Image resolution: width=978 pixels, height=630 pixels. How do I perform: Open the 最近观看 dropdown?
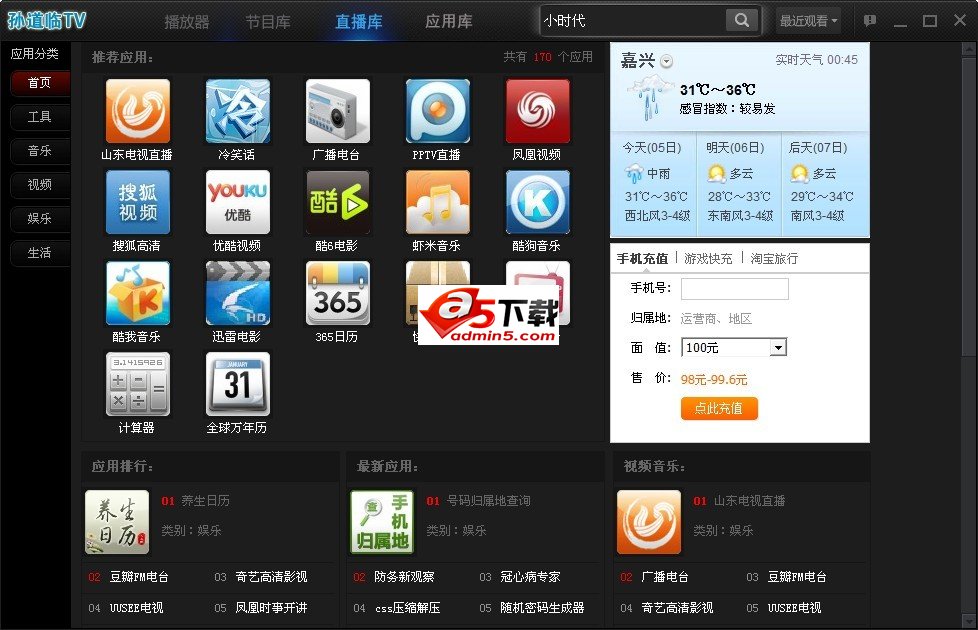tap(808, 21)
